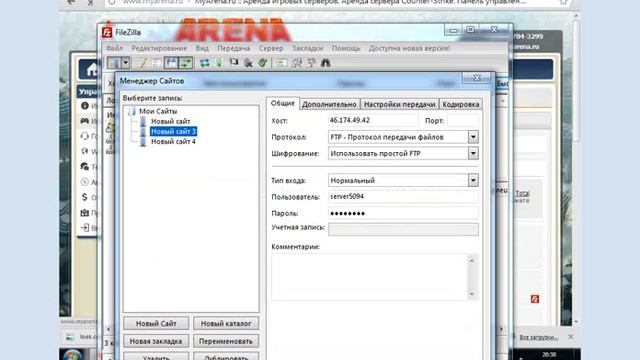Toggle remote directory tree display icon

pos(171,63)
